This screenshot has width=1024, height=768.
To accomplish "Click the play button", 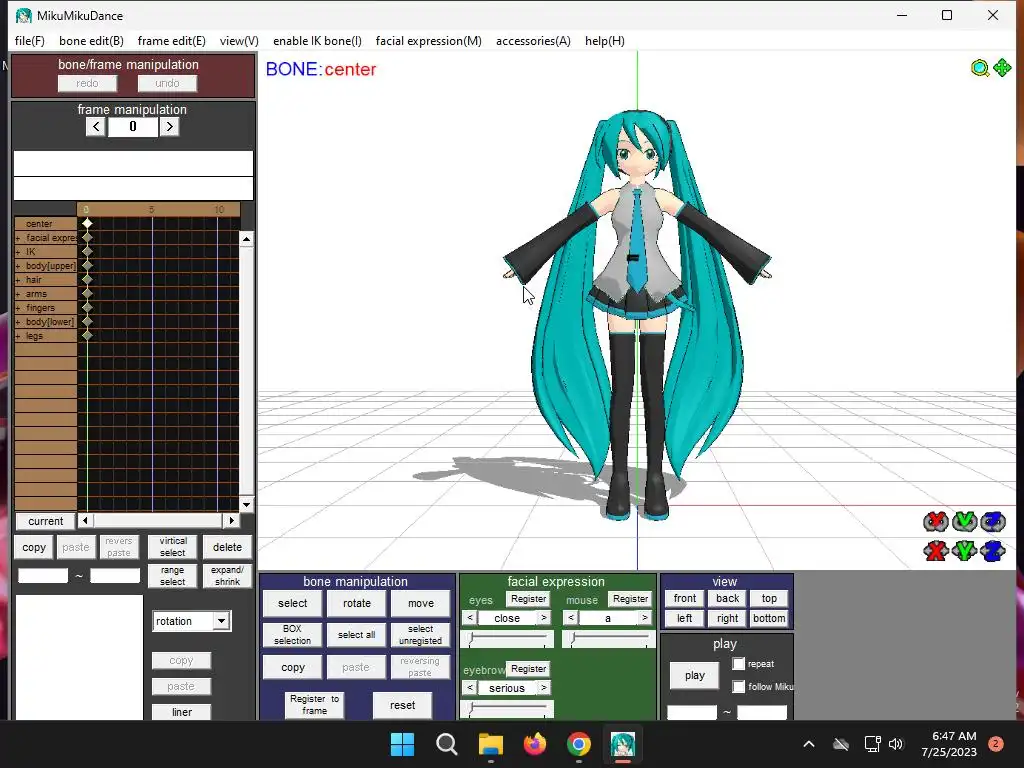I will 695,675.
